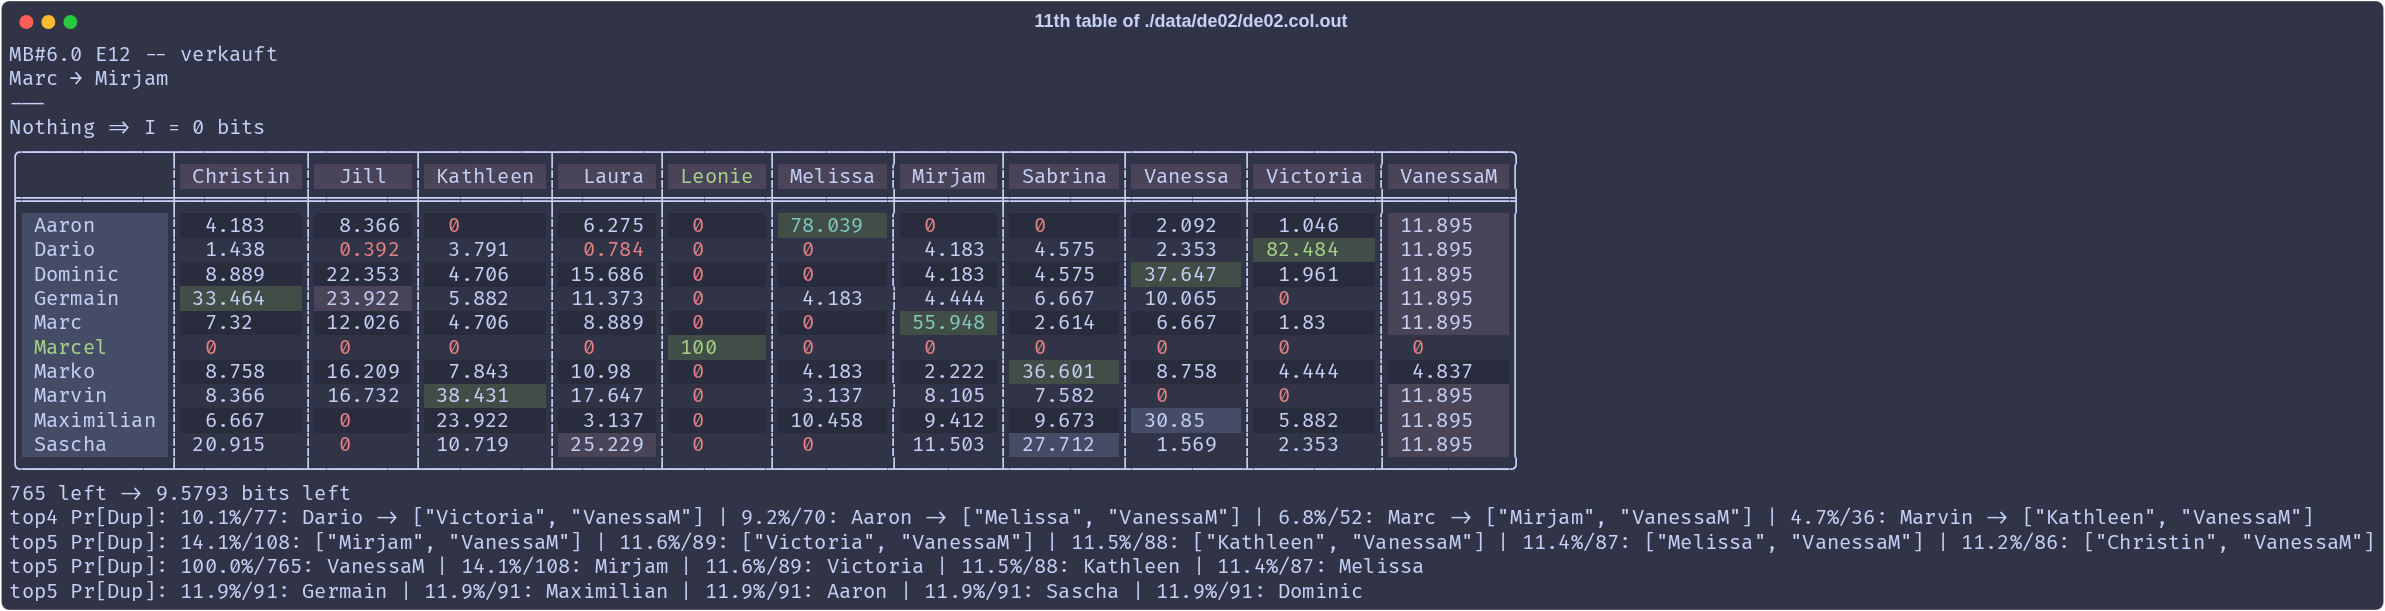Select the green Leonie column header
2385x611 pixels.
pyautogui.click(x=716, y=176)
